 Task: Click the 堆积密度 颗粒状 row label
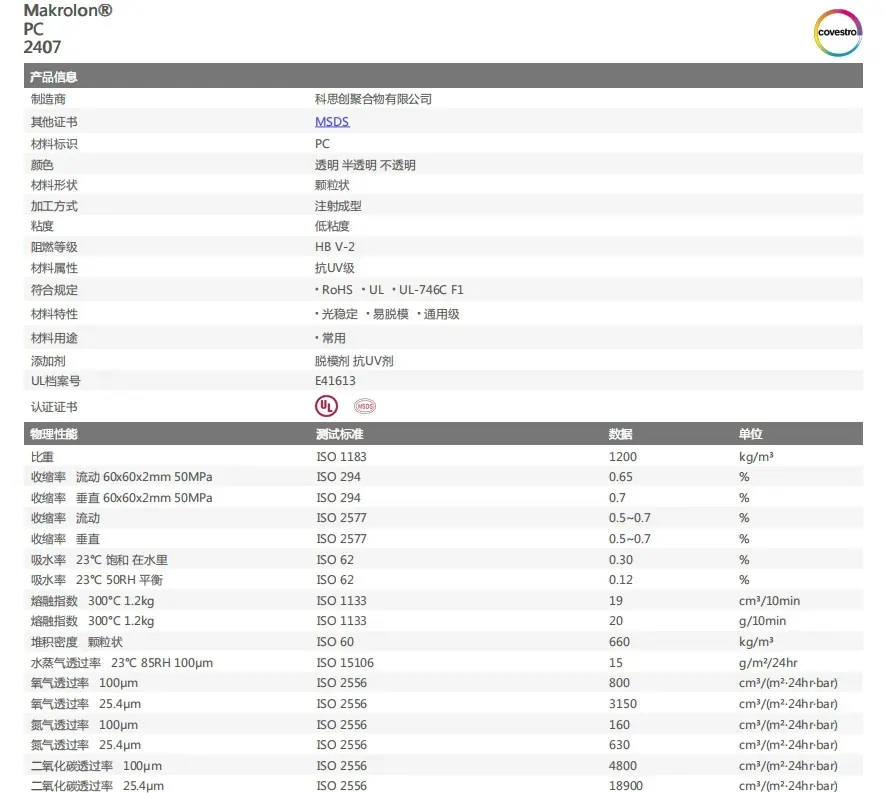(x=76, y=642)
